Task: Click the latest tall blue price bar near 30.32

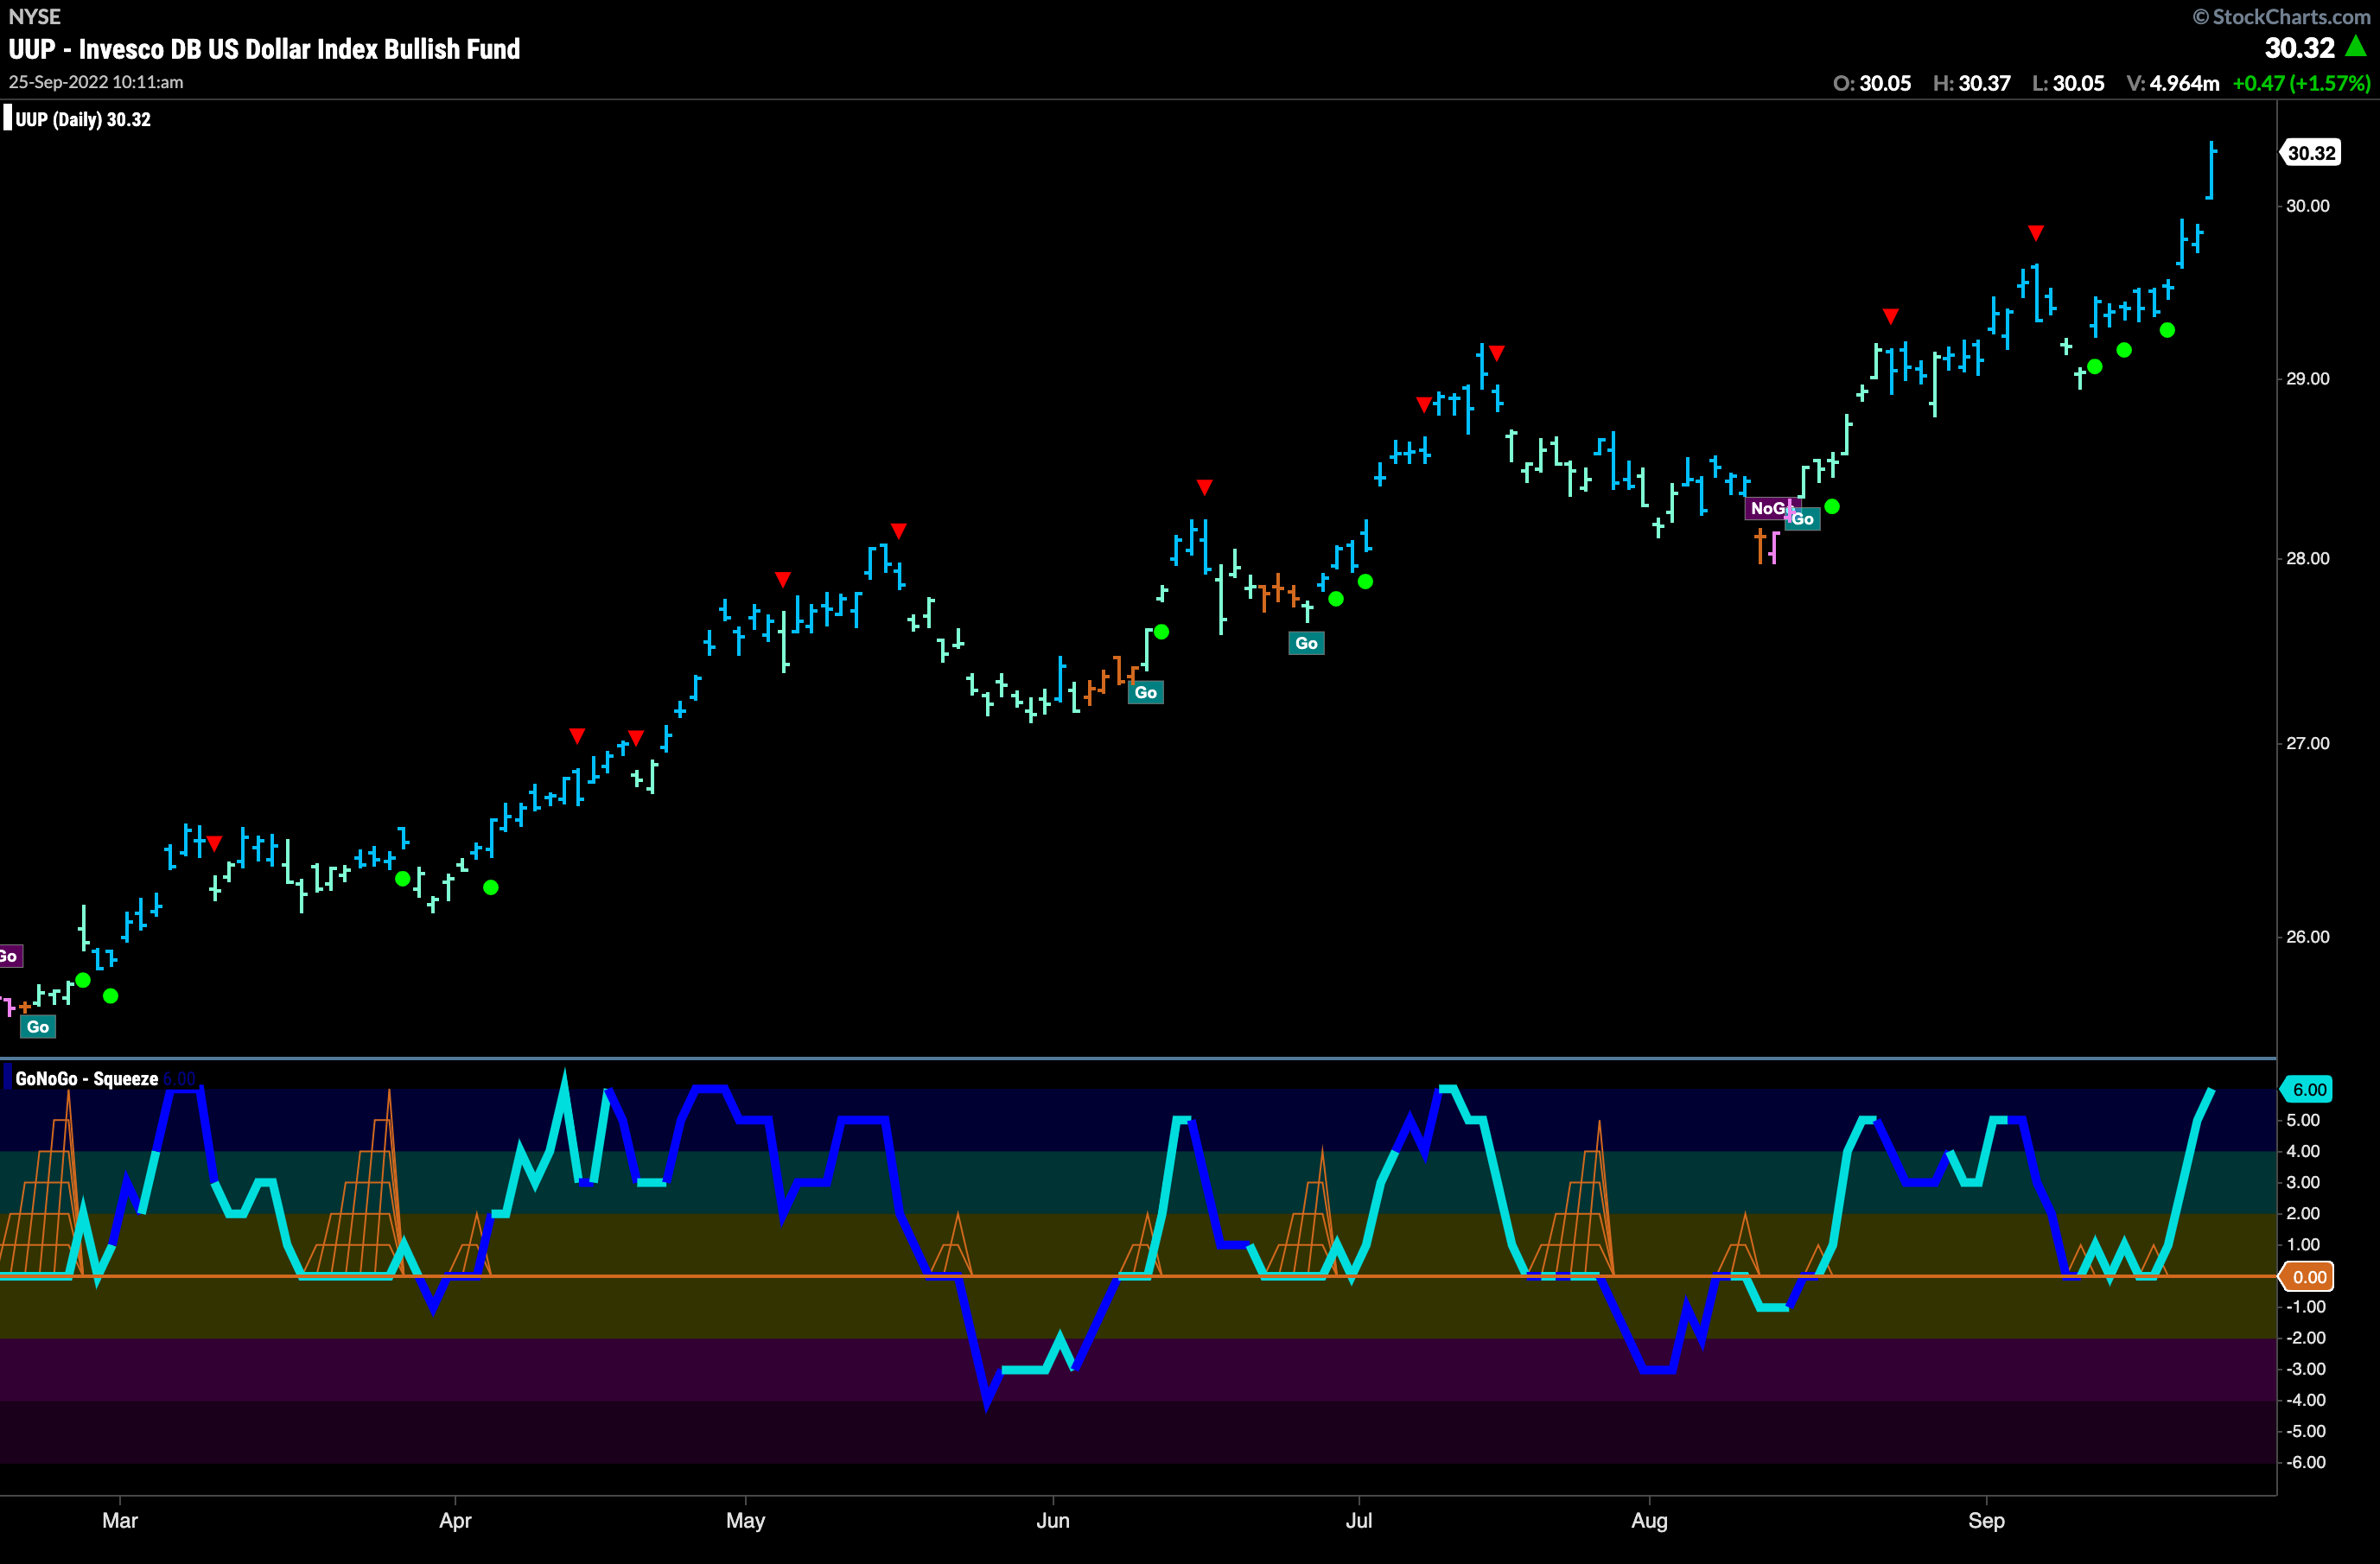Action: (2212, 170)
